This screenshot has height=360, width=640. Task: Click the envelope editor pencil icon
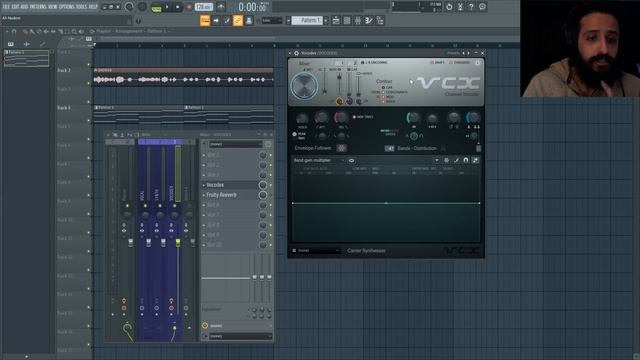coord(456,160)
